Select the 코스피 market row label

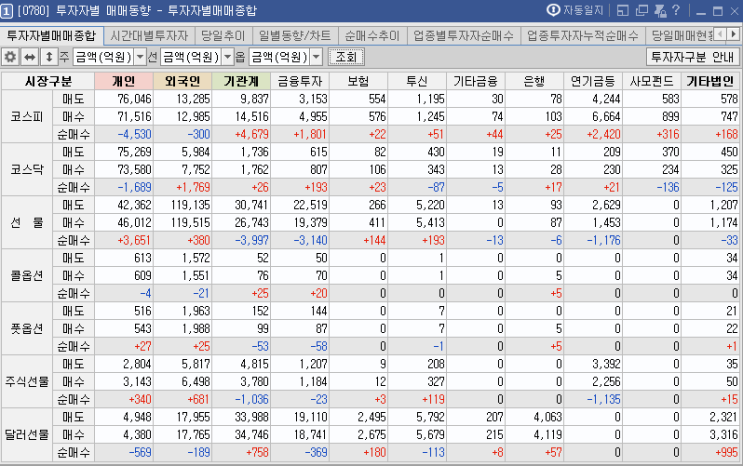point(27,117)
